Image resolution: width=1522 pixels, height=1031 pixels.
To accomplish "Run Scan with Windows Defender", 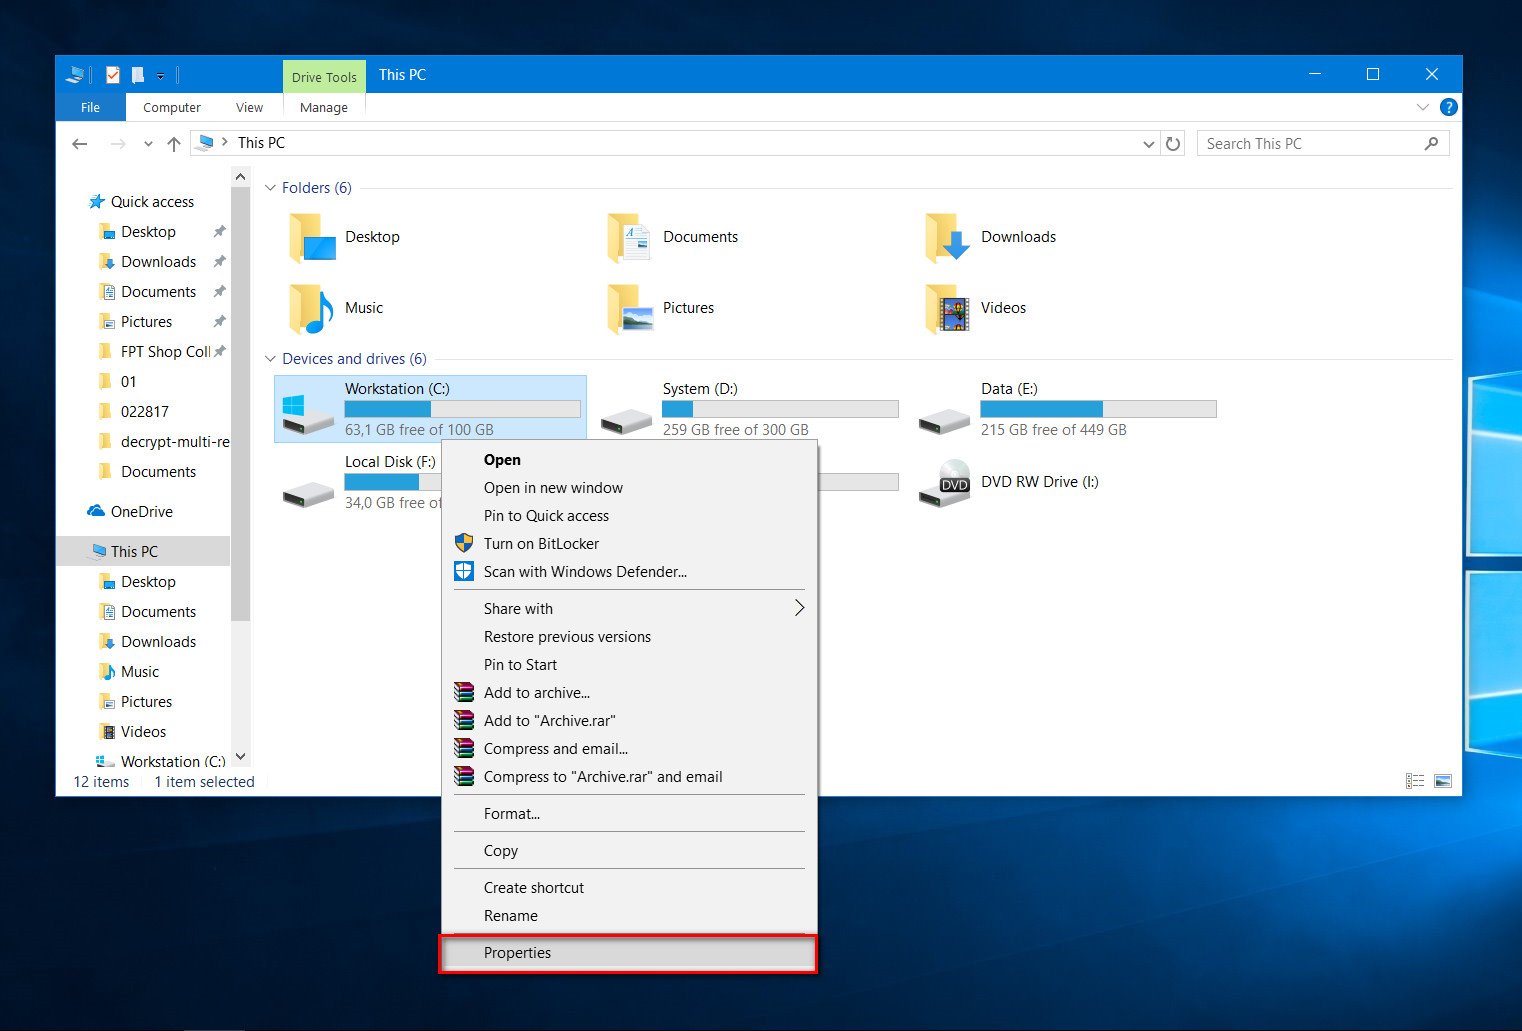I will coord(584,571).
